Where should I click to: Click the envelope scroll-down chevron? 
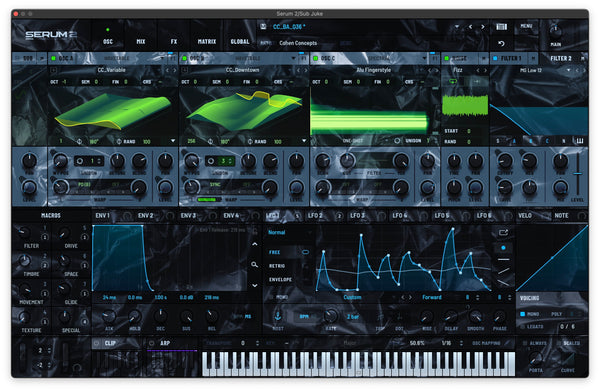pyautogui.click(x=254, y=285)
